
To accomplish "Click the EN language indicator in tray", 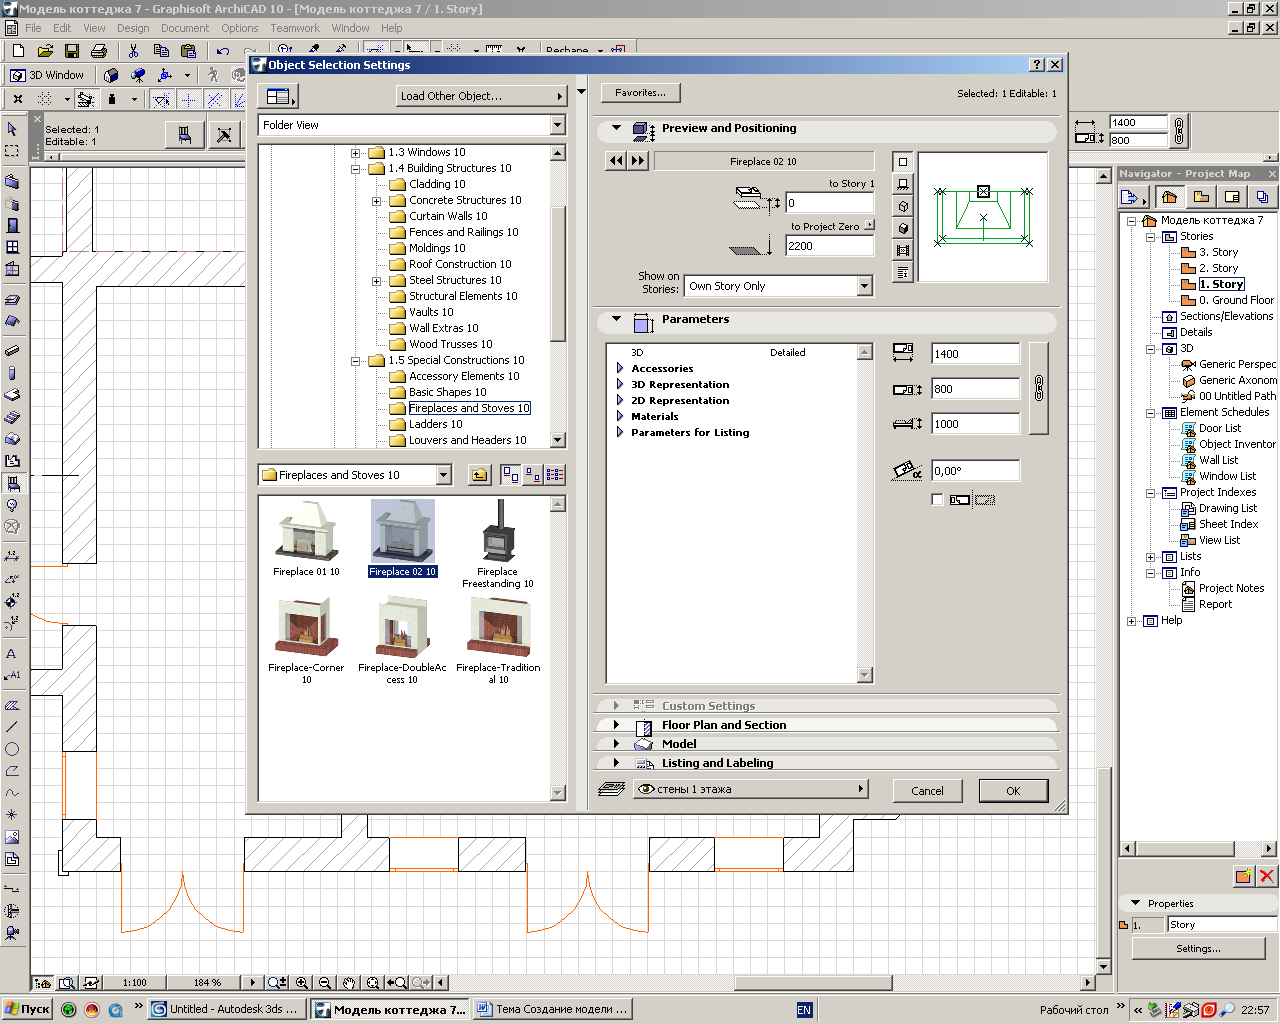I will 804,1010.
